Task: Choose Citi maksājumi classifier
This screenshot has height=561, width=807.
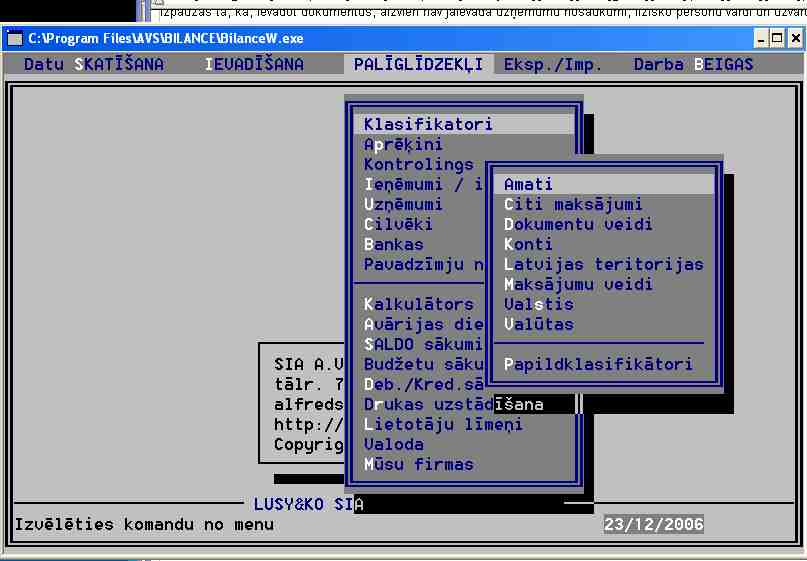Action: click(573, 204)
